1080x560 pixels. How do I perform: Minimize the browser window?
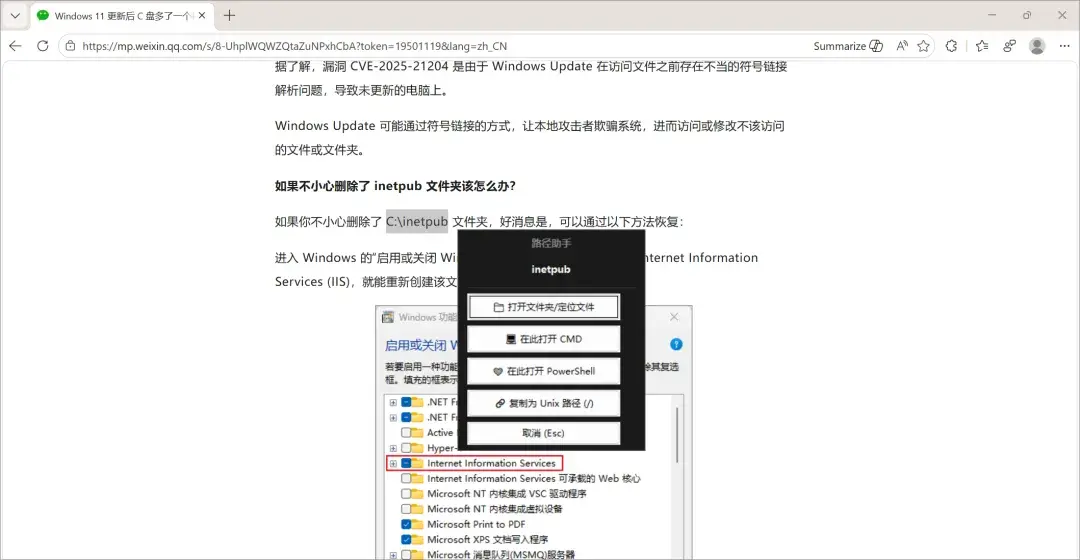[x=992, y=15]
